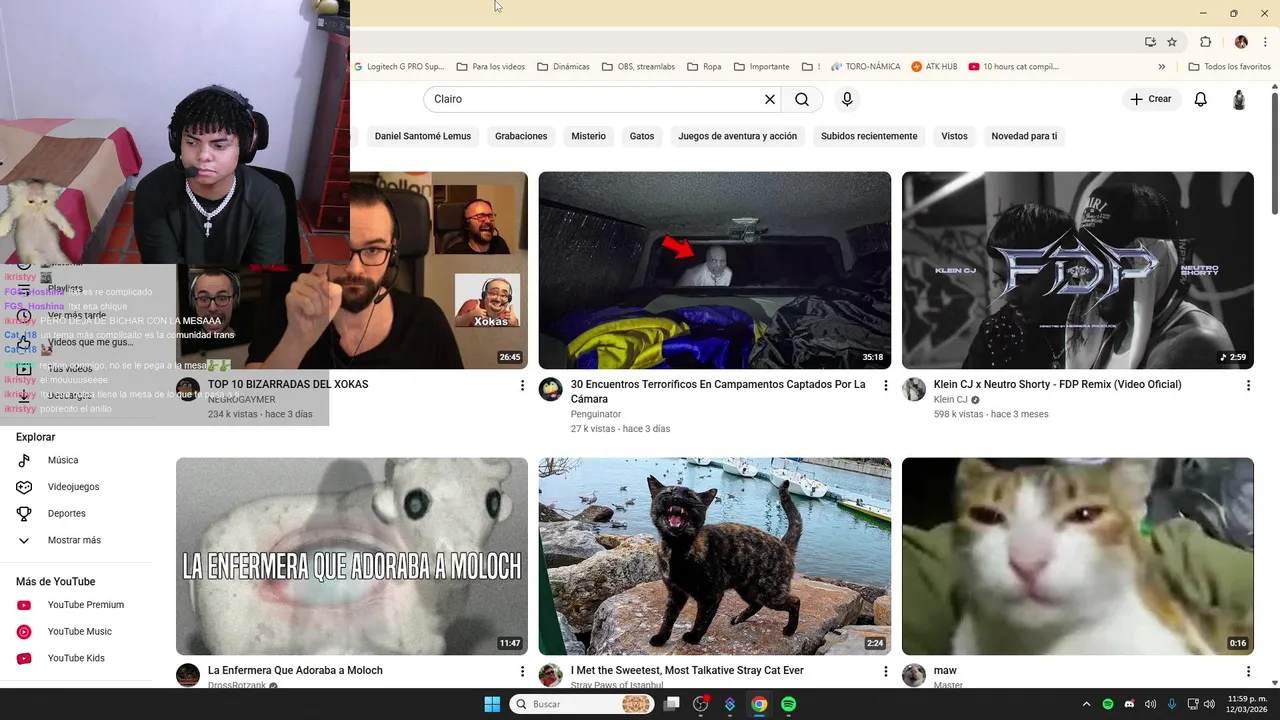The height and width of the screenshot is (720, 1280).
Task: Show hidden system tray icons chevron
Action: (1087, 704)
